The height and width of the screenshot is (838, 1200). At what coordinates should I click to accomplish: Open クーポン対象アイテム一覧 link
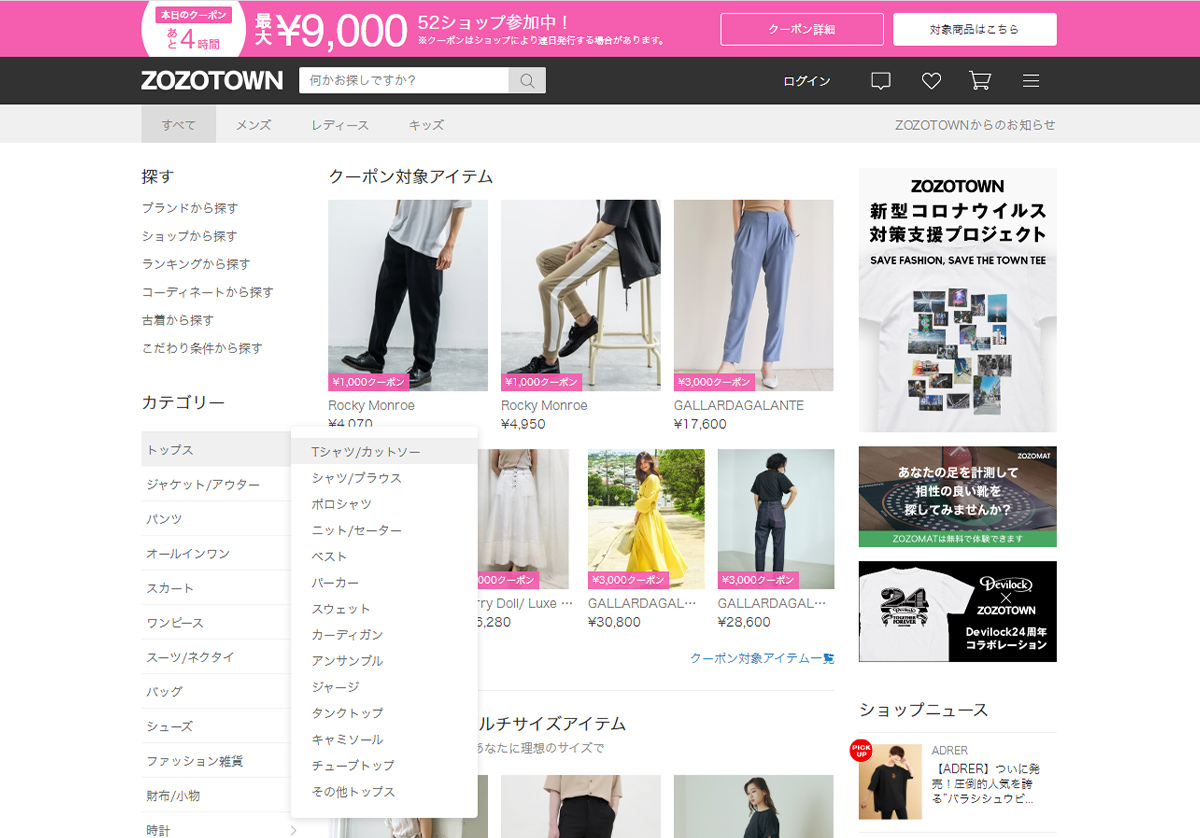coord(762,658)
